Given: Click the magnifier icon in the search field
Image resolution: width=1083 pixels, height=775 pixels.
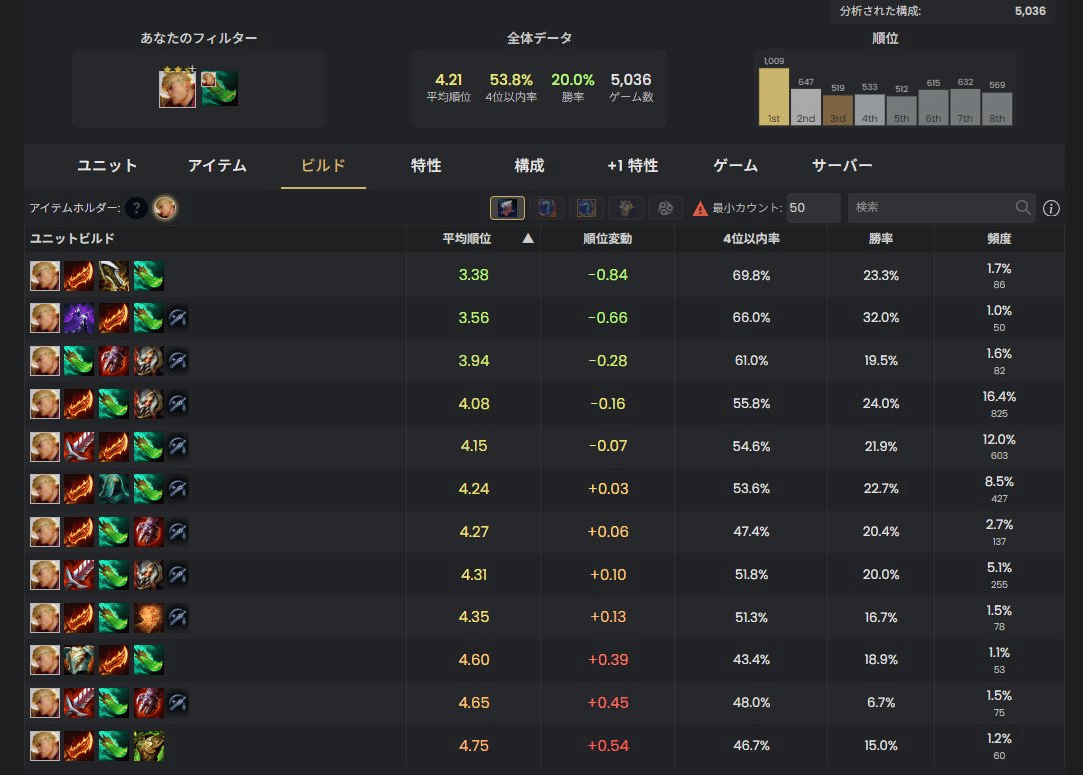Looking at the screenshot, I should pos(1023,207).
